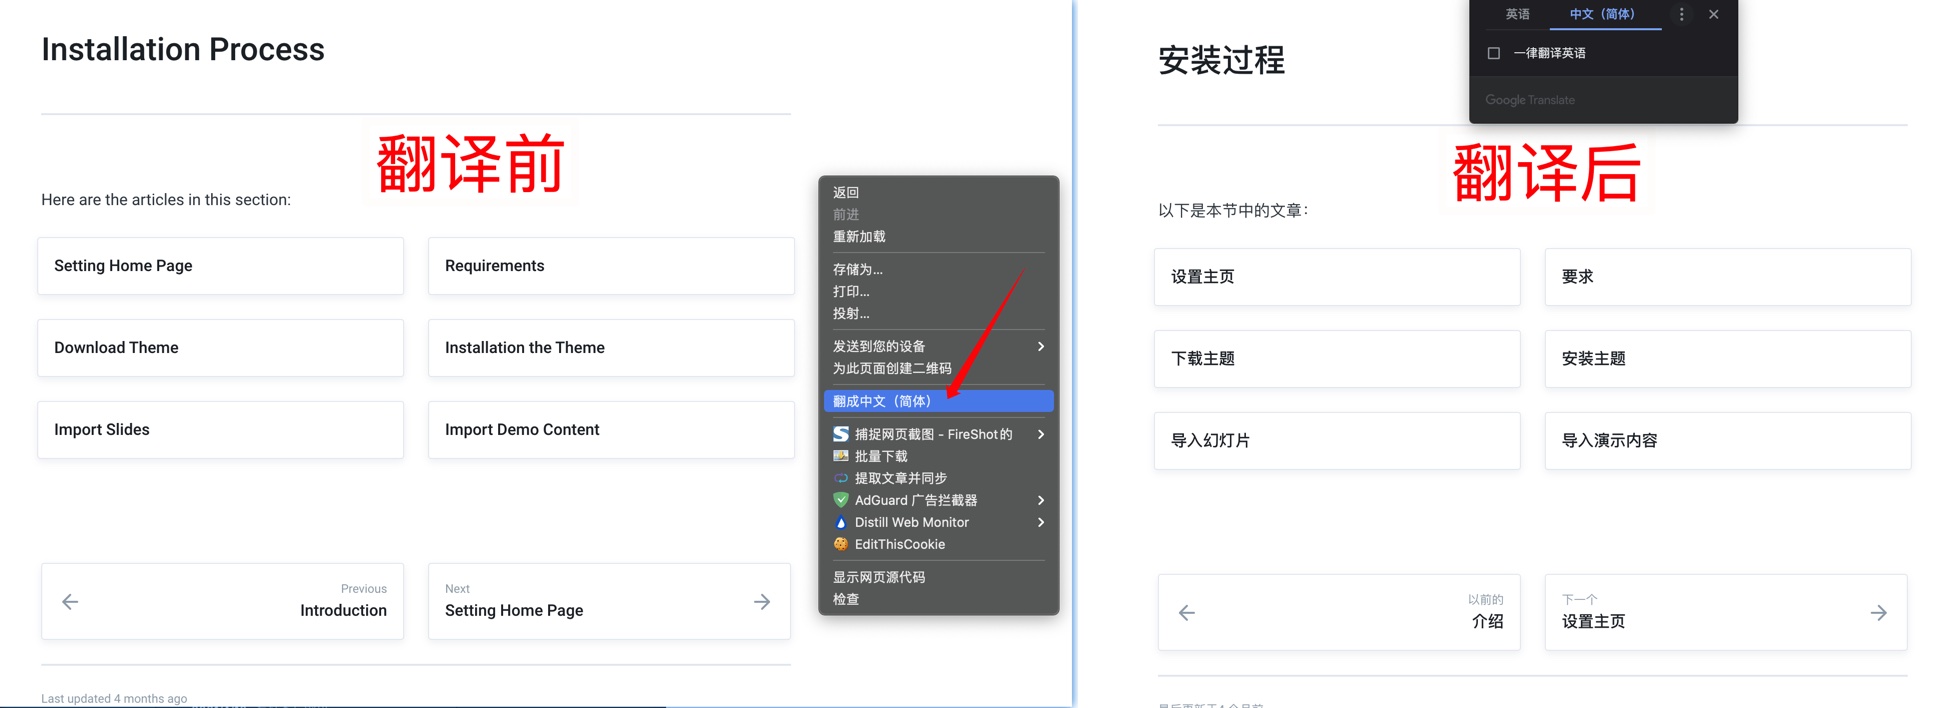Click the 以下是本节中的文章 text

[x=1233, y=211]
